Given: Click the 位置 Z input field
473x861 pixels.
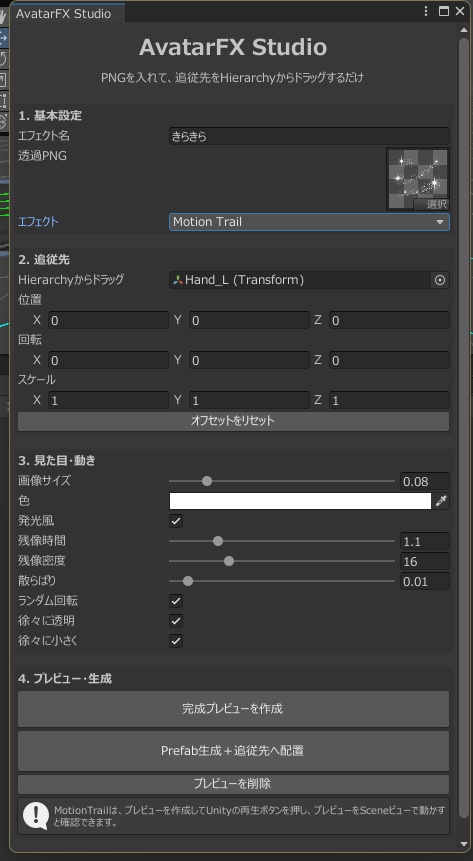Looking at the screenshot, I should pos(389,320).
